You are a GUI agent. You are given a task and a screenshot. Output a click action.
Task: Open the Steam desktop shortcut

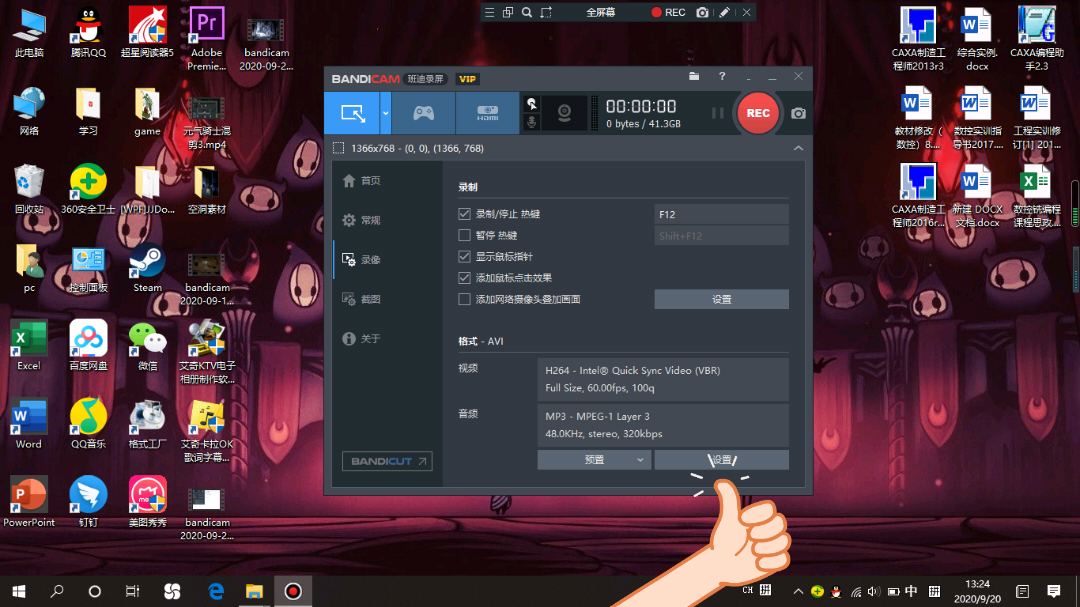tap(147, 269)
